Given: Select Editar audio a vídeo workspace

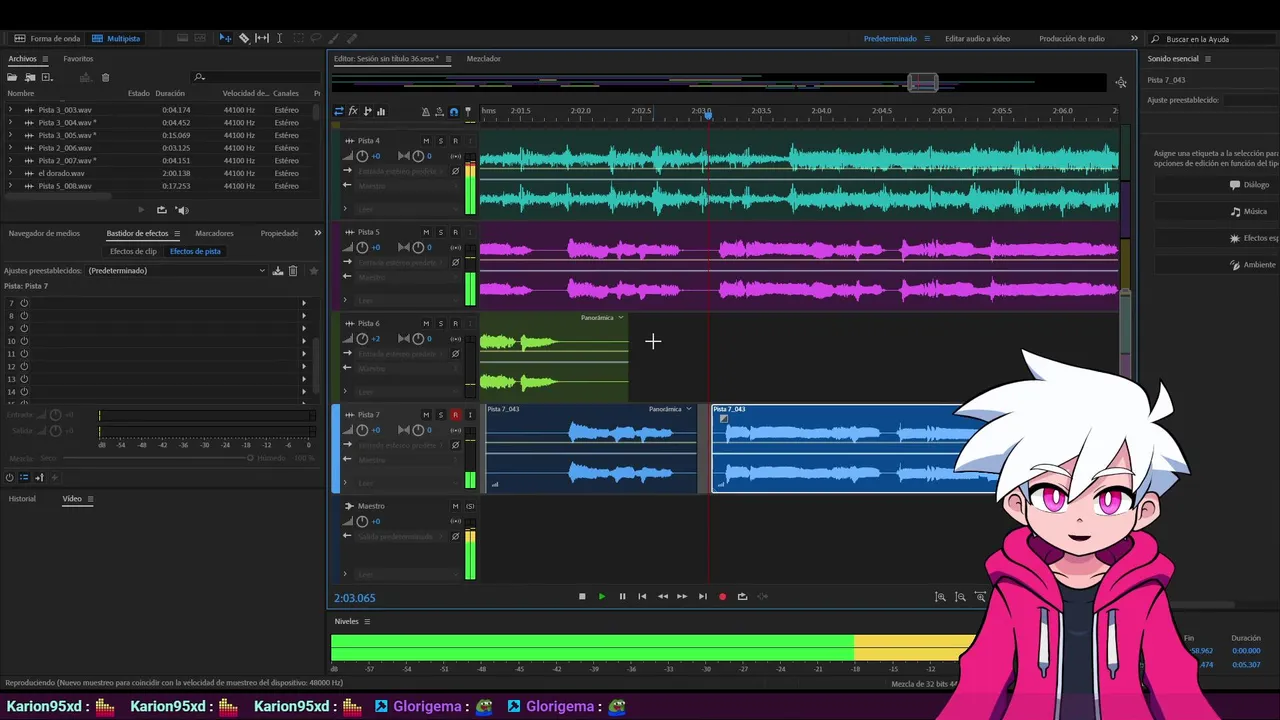Looking at the screenshot, I should tap(977, 39).
